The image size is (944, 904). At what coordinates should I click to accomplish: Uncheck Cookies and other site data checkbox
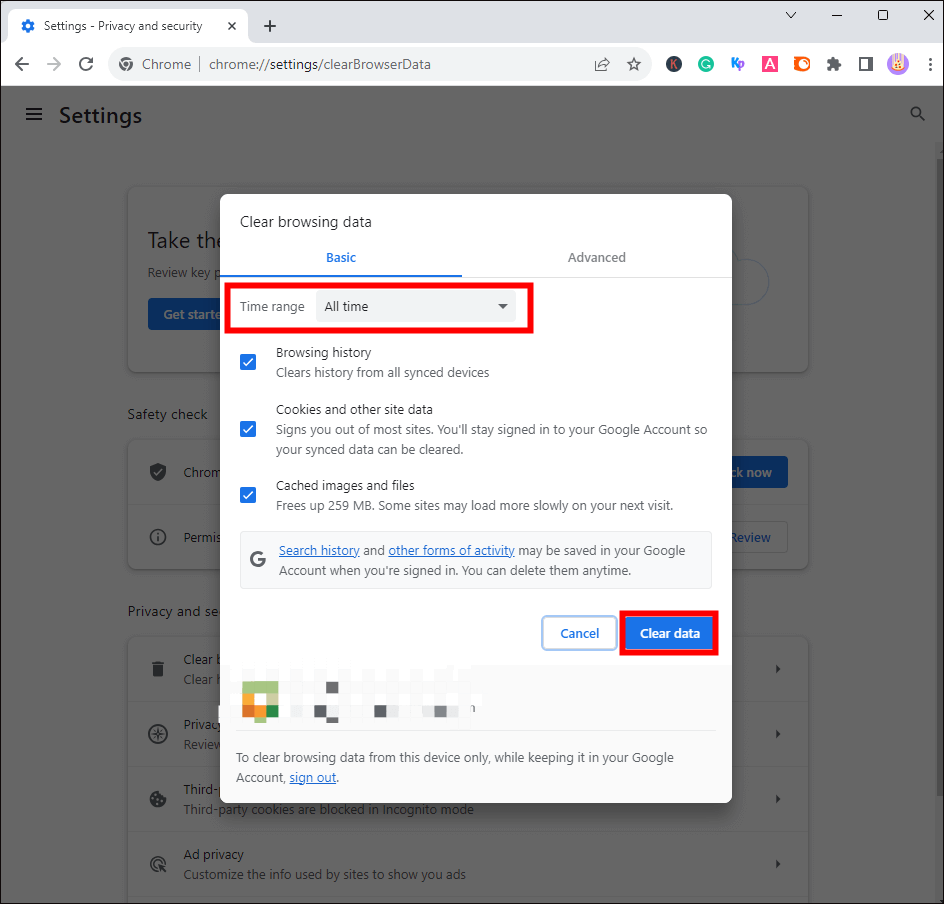point(248,429)
